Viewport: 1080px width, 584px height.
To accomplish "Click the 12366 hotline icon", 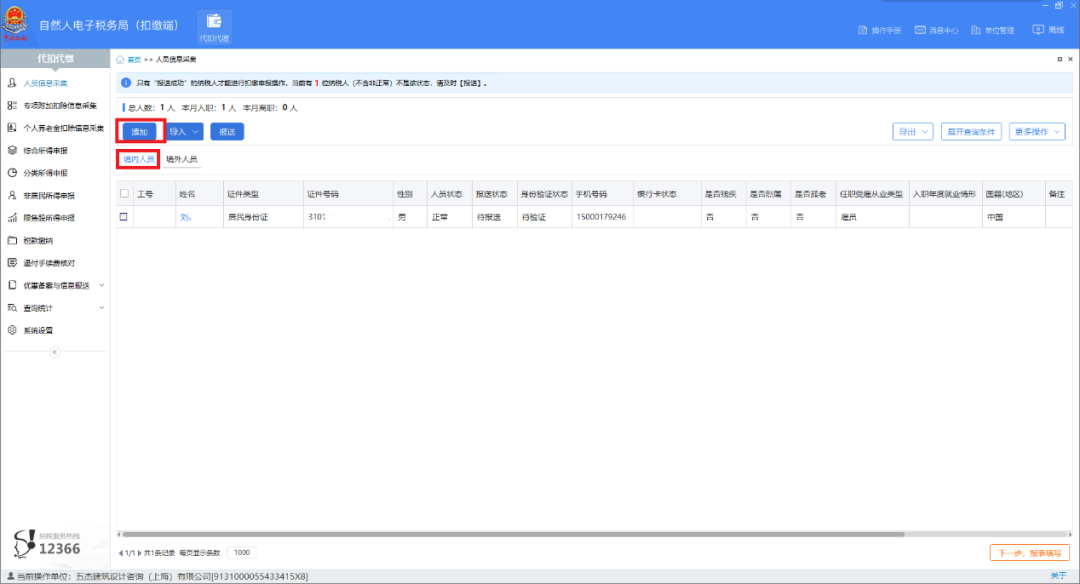I will point(24,543).
